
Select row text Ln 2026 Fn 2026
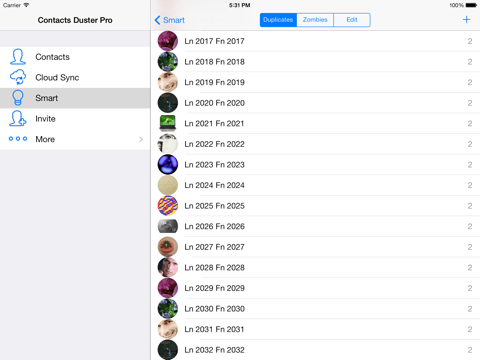coord(214,226)
